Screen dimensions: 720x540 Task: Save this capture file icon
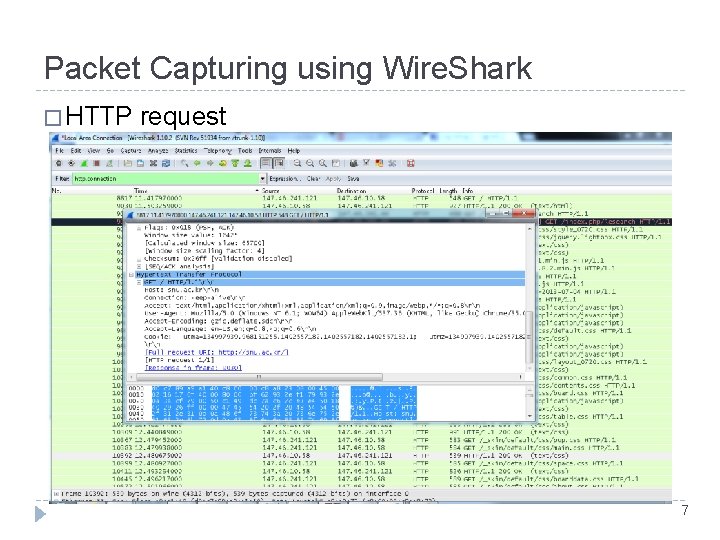click(x=141, y=163)
